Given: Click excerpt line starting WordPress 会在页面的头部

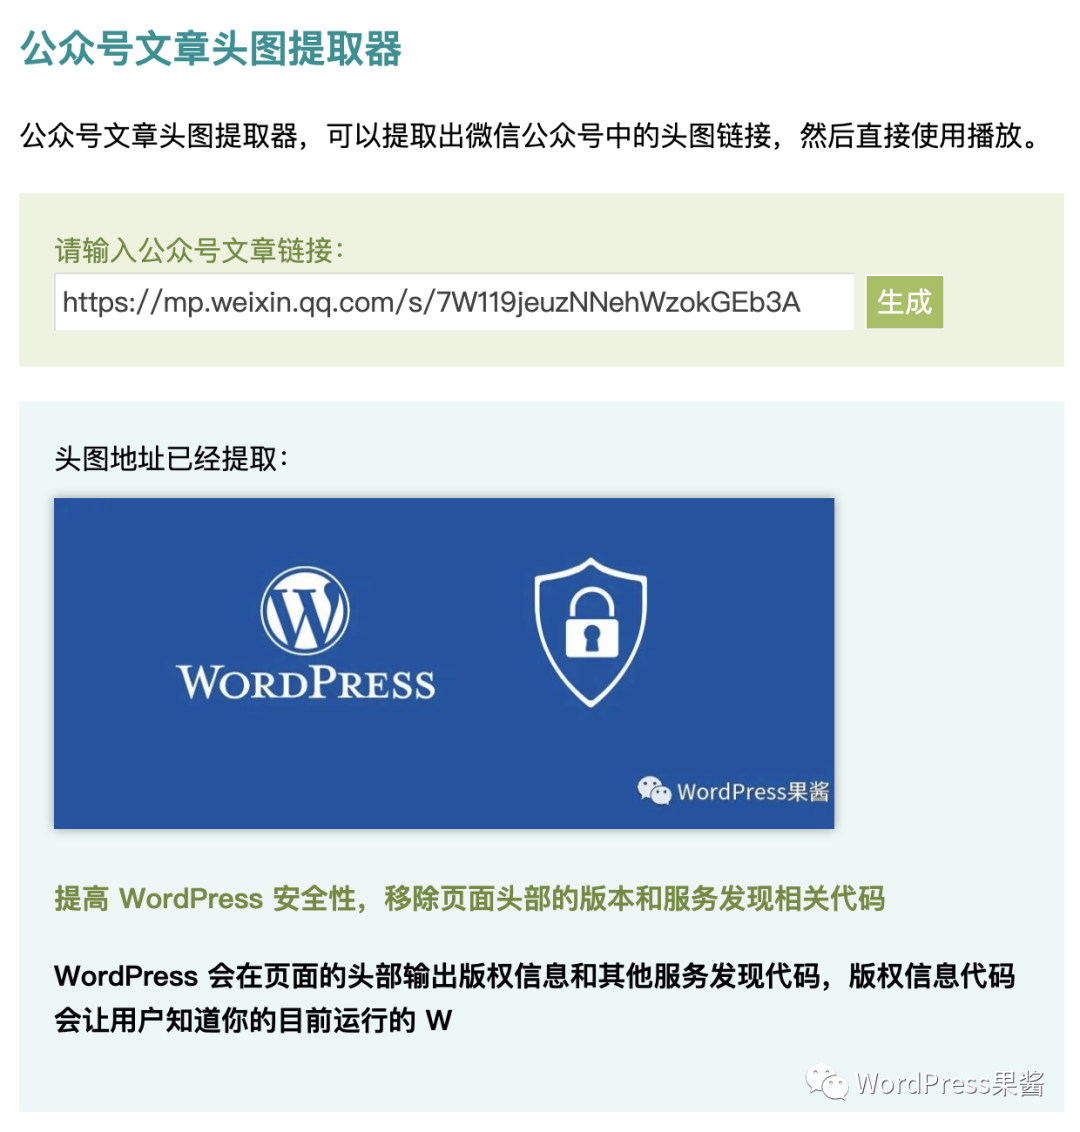Looking at the screenshot, I should click(534, 976).
